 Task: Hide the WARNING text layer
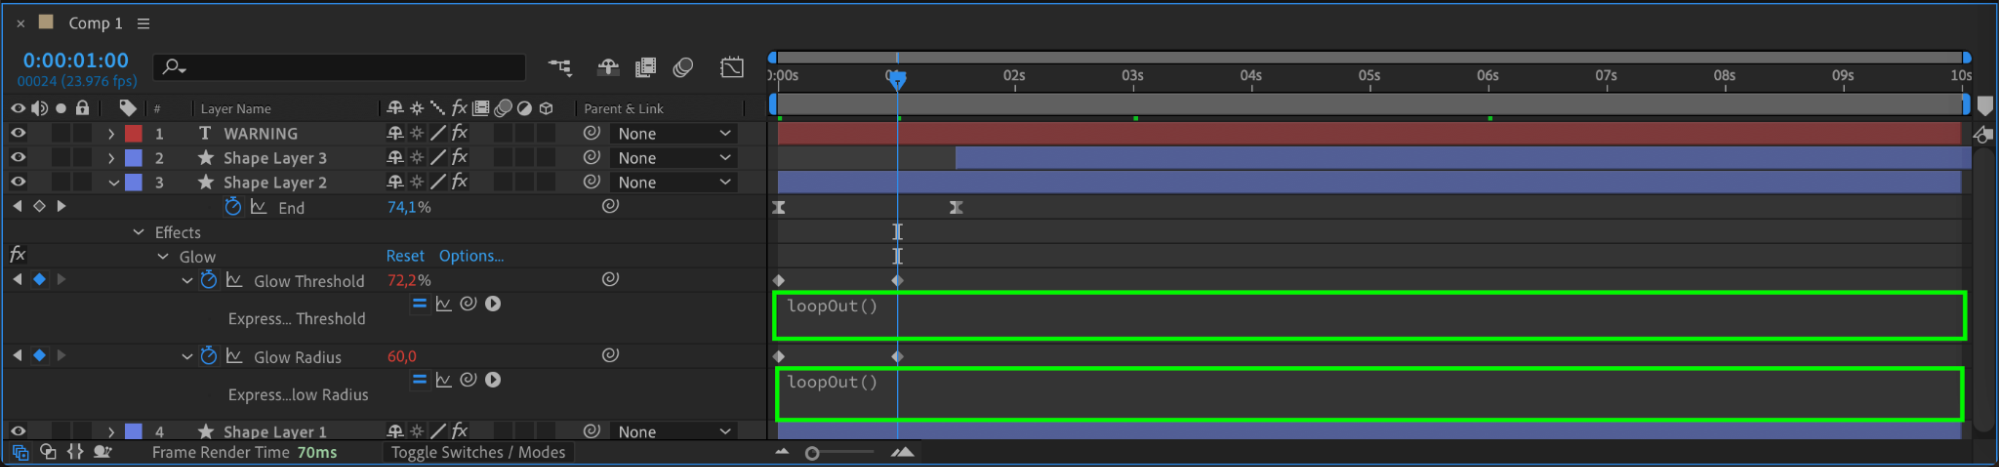[18, 133]
